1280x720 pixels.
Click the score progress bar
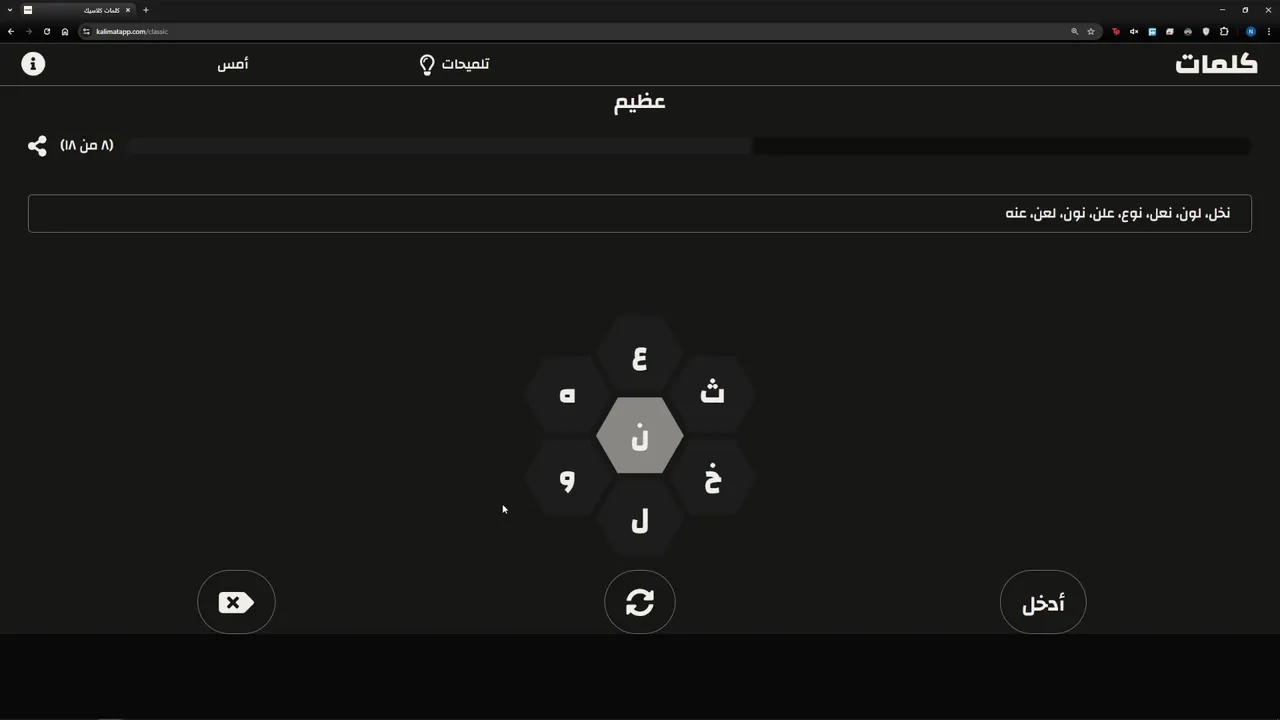[689, 146]
